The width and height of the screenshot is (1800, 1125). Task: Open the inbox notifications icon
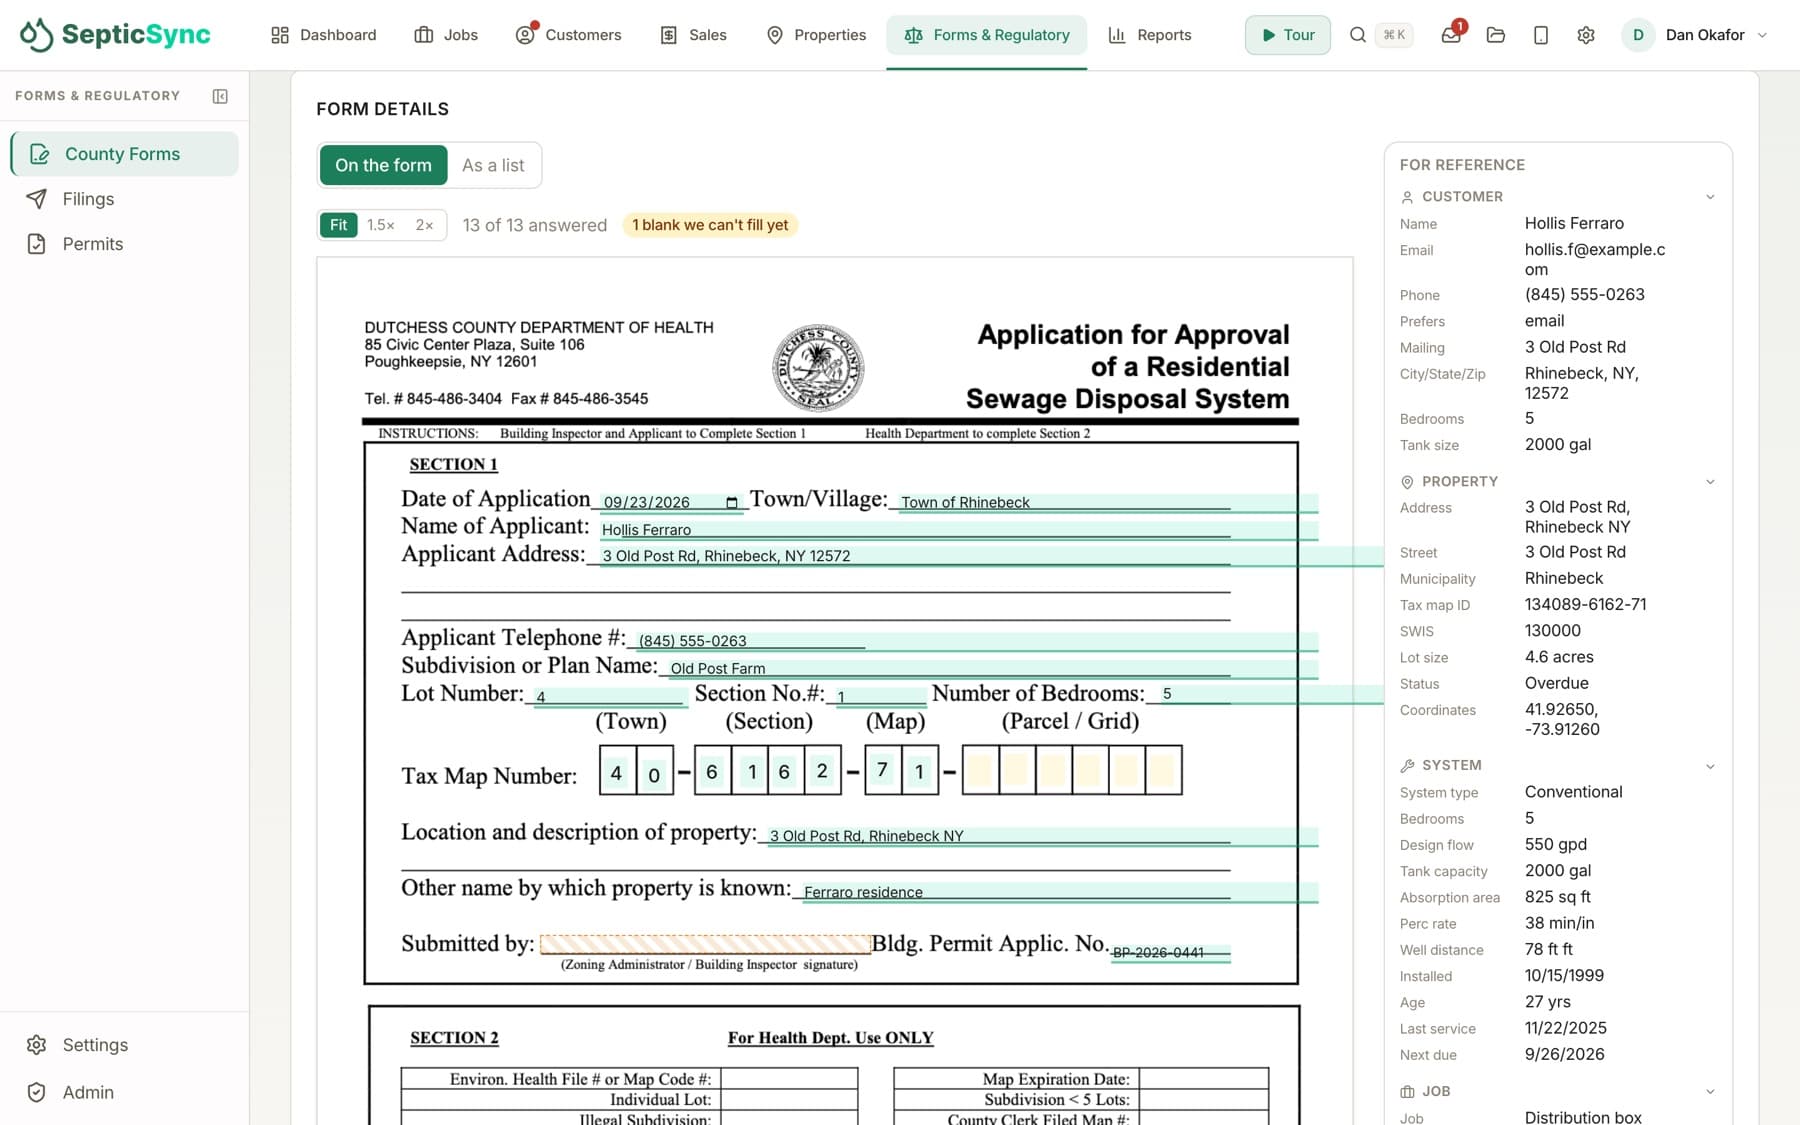1451,35
